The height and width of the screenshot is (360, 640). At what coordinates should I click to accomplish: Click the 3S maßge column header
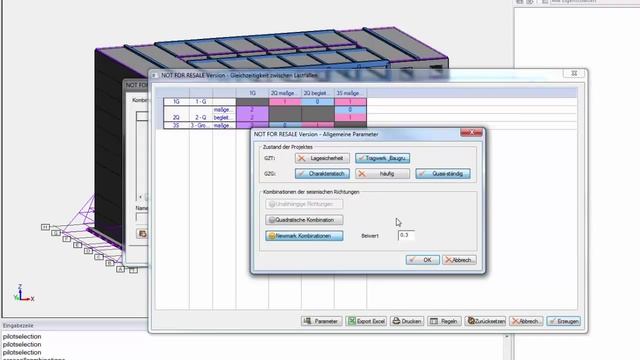[350, 93]
